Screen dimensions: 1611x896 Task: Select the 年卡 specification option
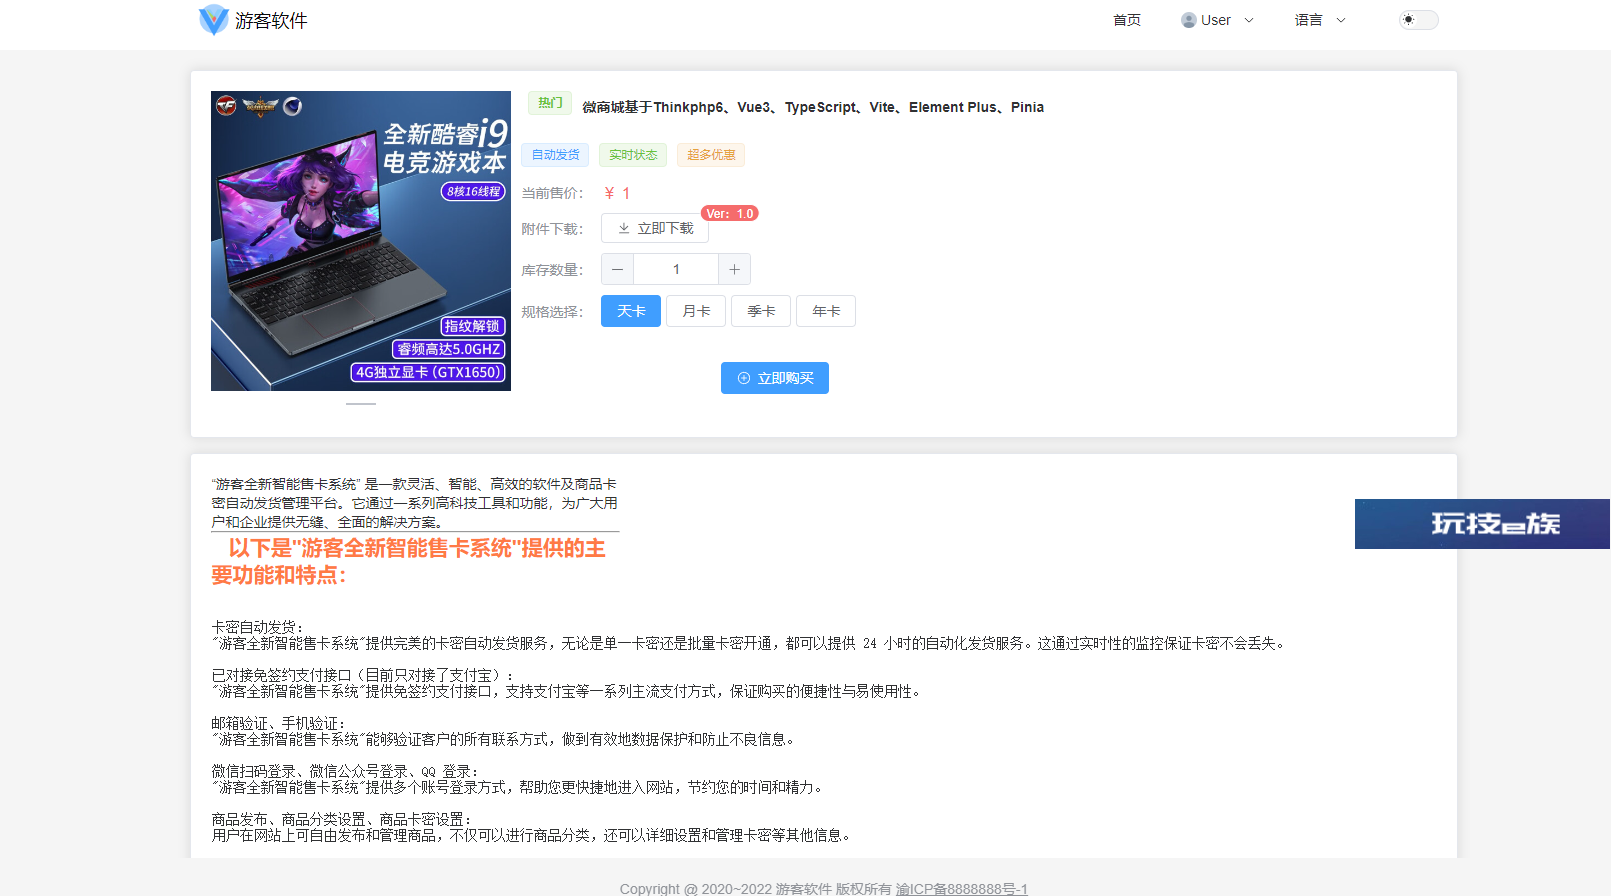[x=826, y=311]
